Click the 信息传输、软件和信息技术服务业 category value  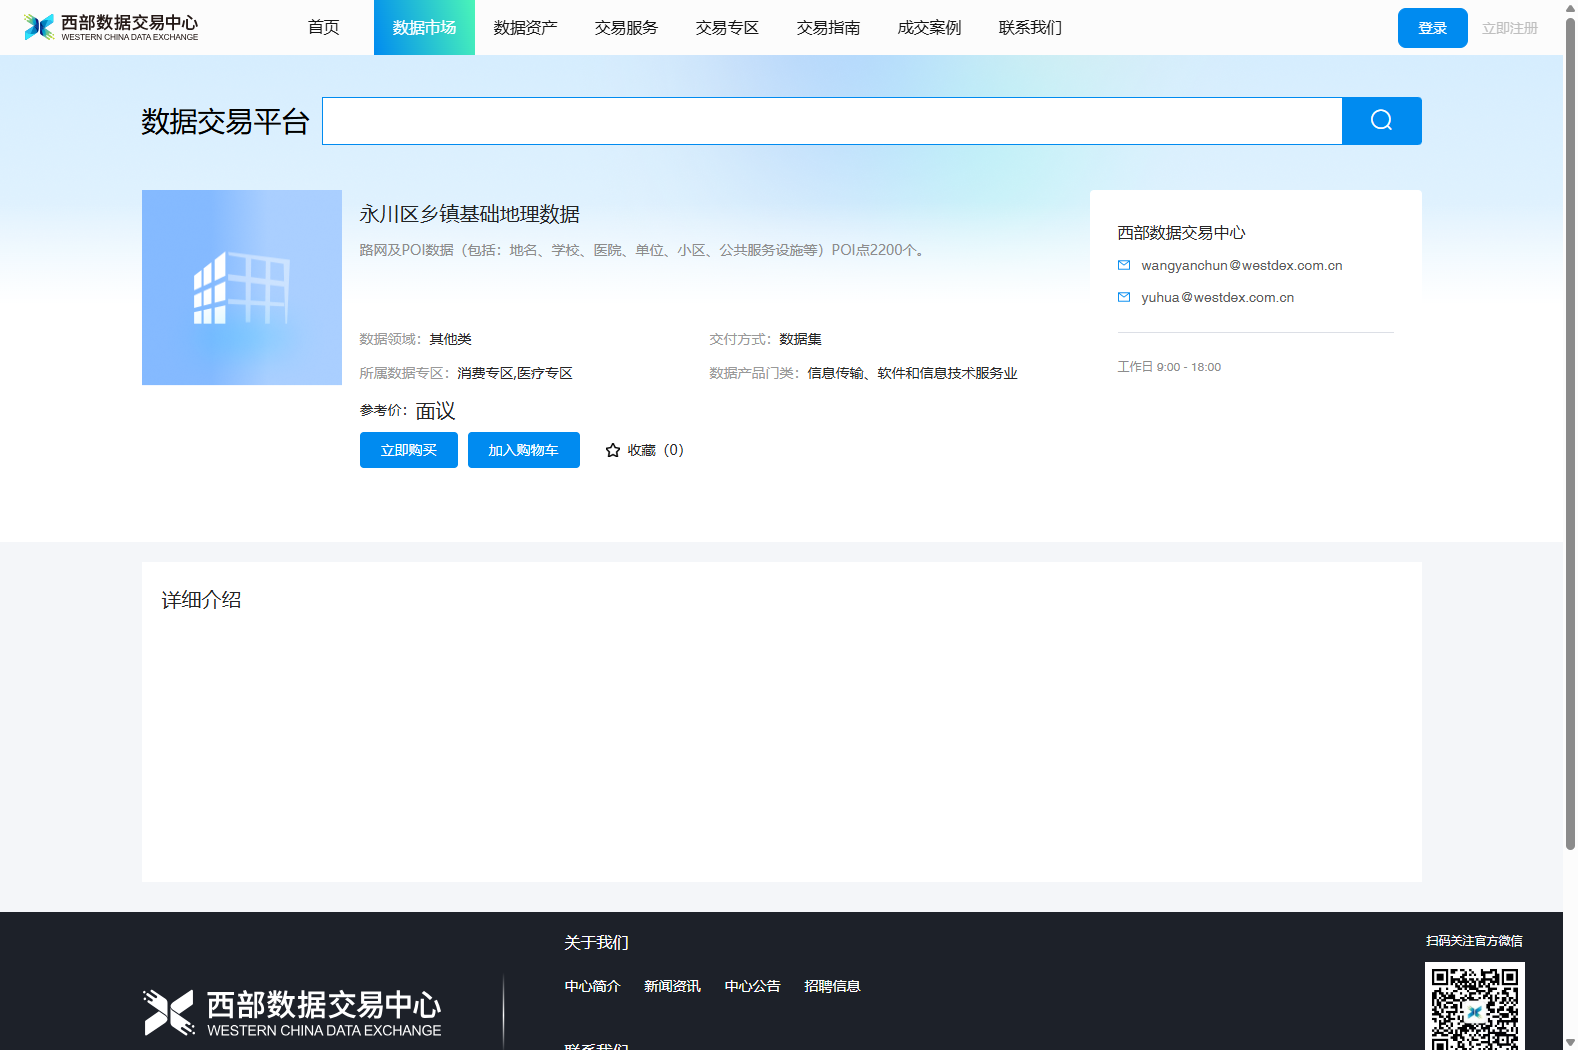pyautogui.click(x=912, y=373)
